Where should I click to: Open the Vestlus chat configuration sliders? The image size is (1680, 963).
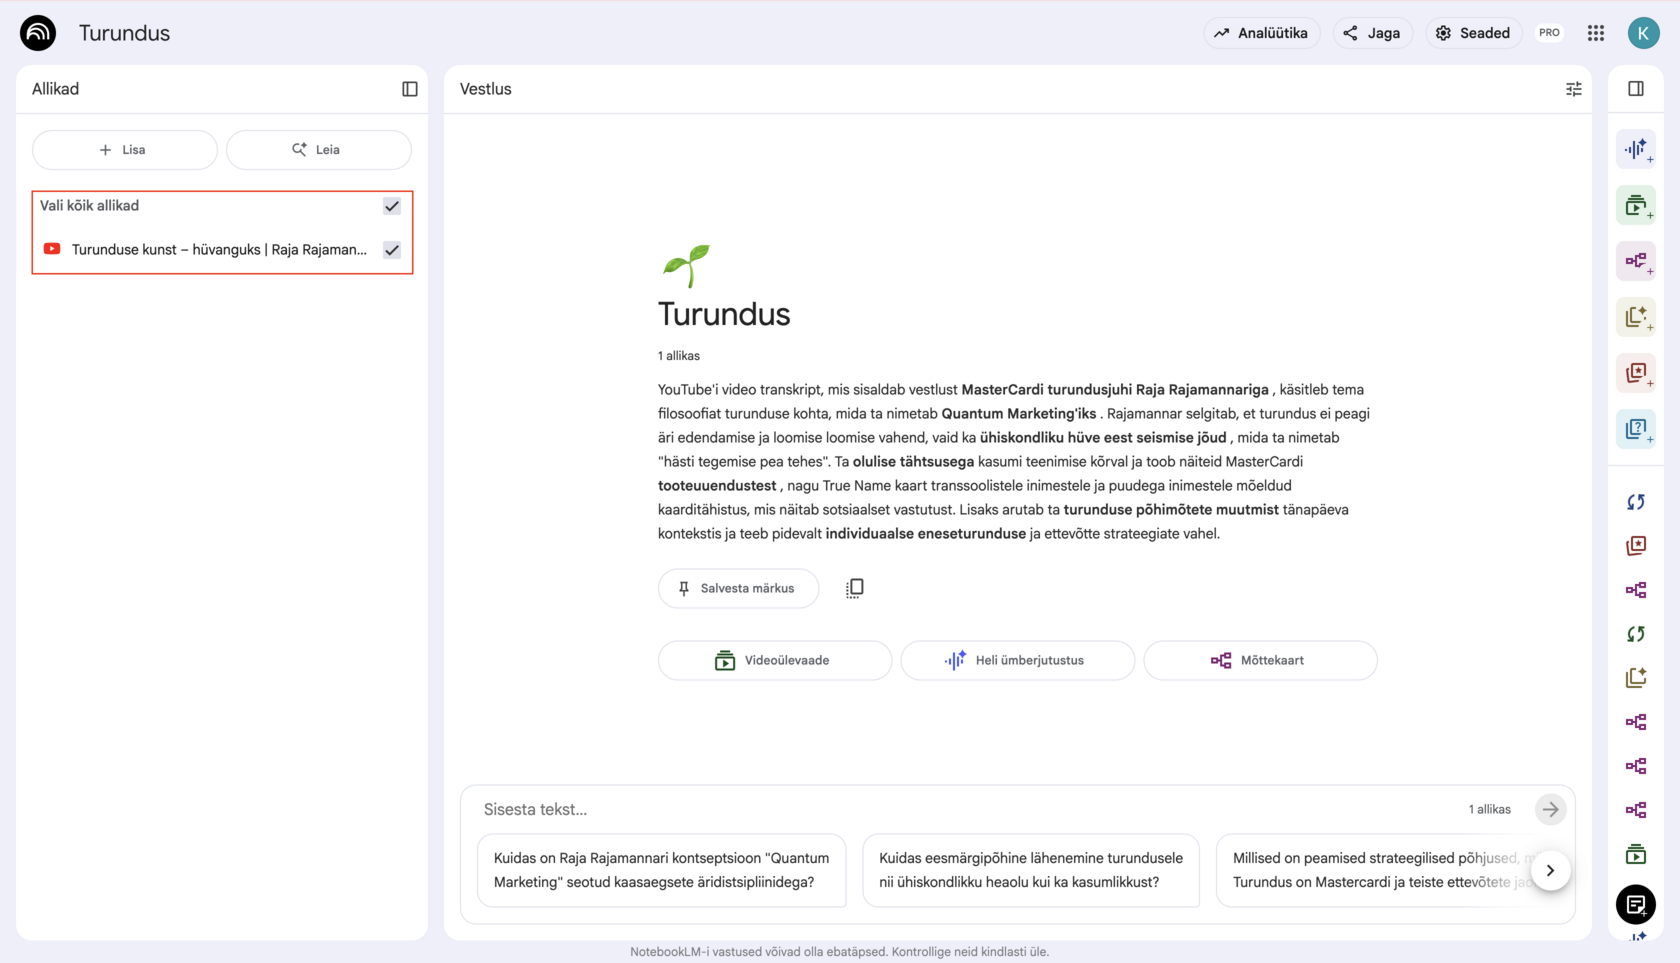(1573, 89)
